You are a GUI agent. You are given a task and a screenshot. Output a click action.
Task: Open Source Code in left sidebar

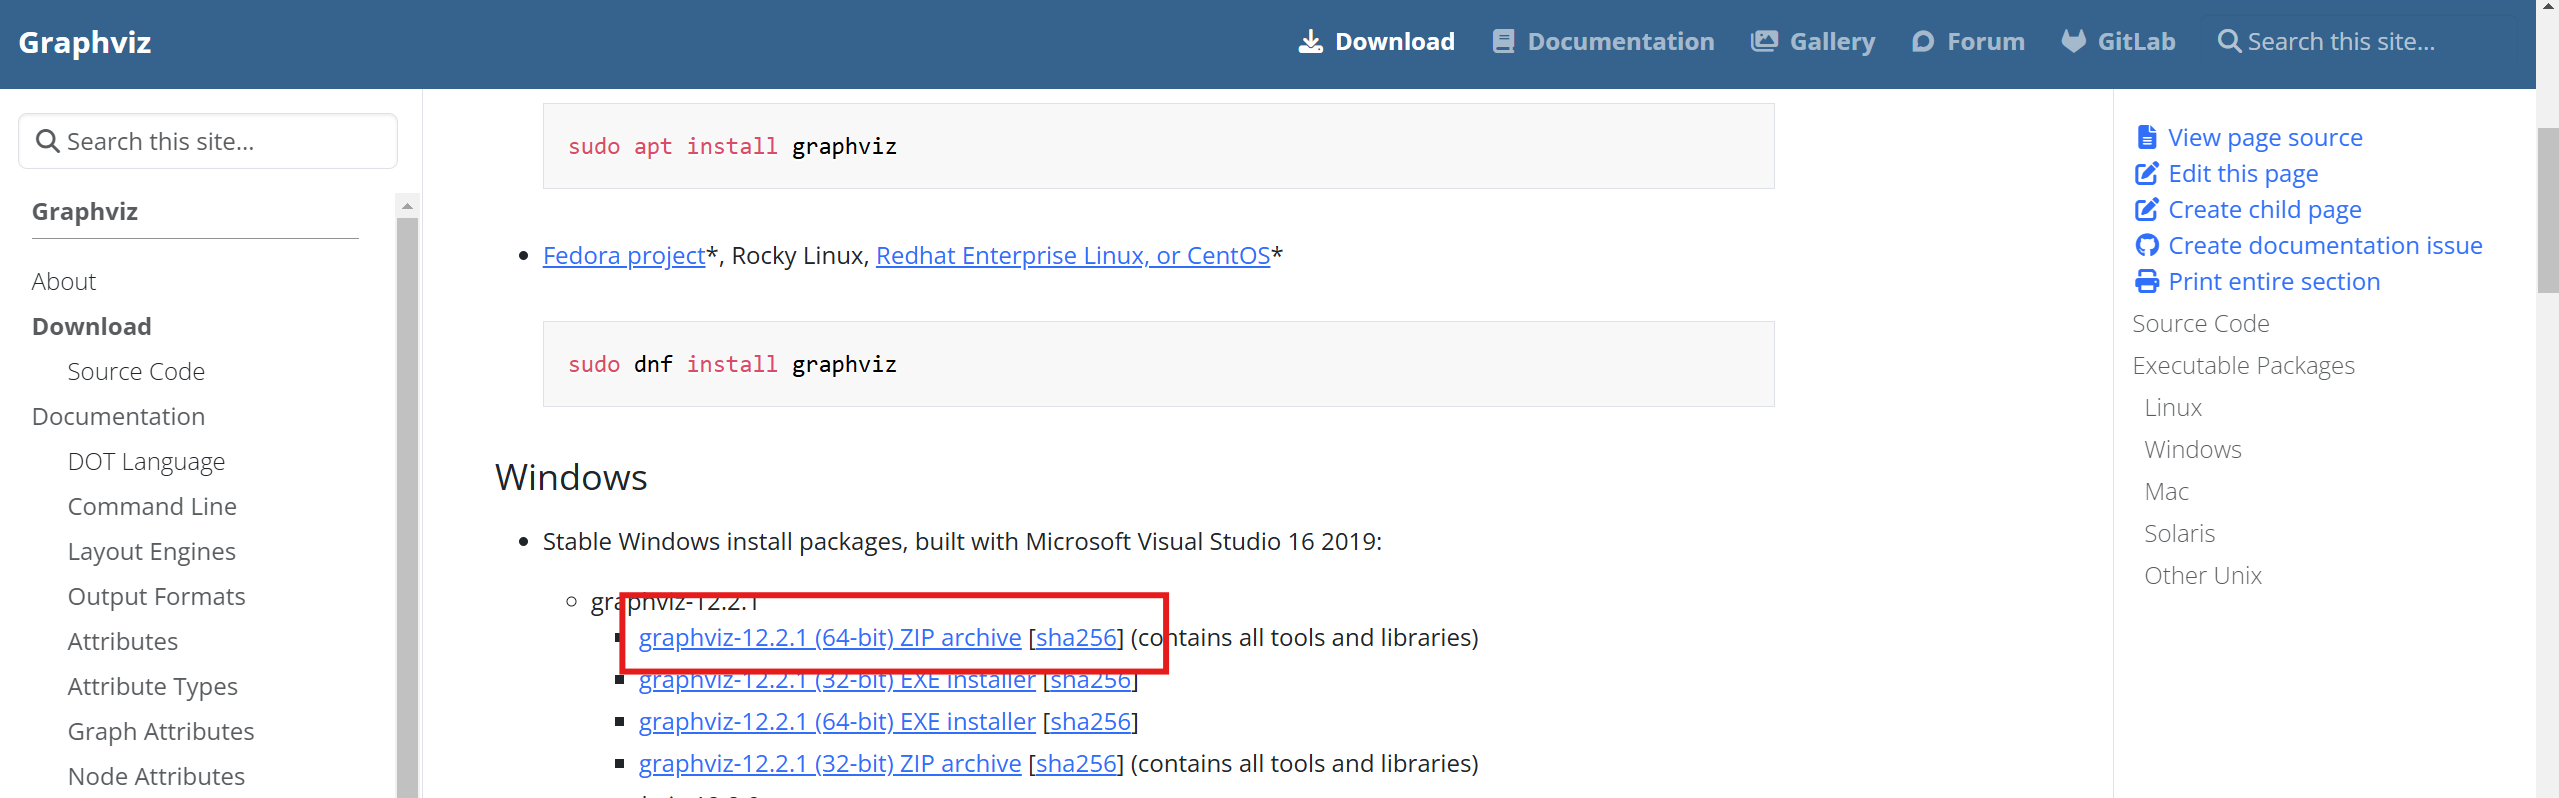[136, 371]
